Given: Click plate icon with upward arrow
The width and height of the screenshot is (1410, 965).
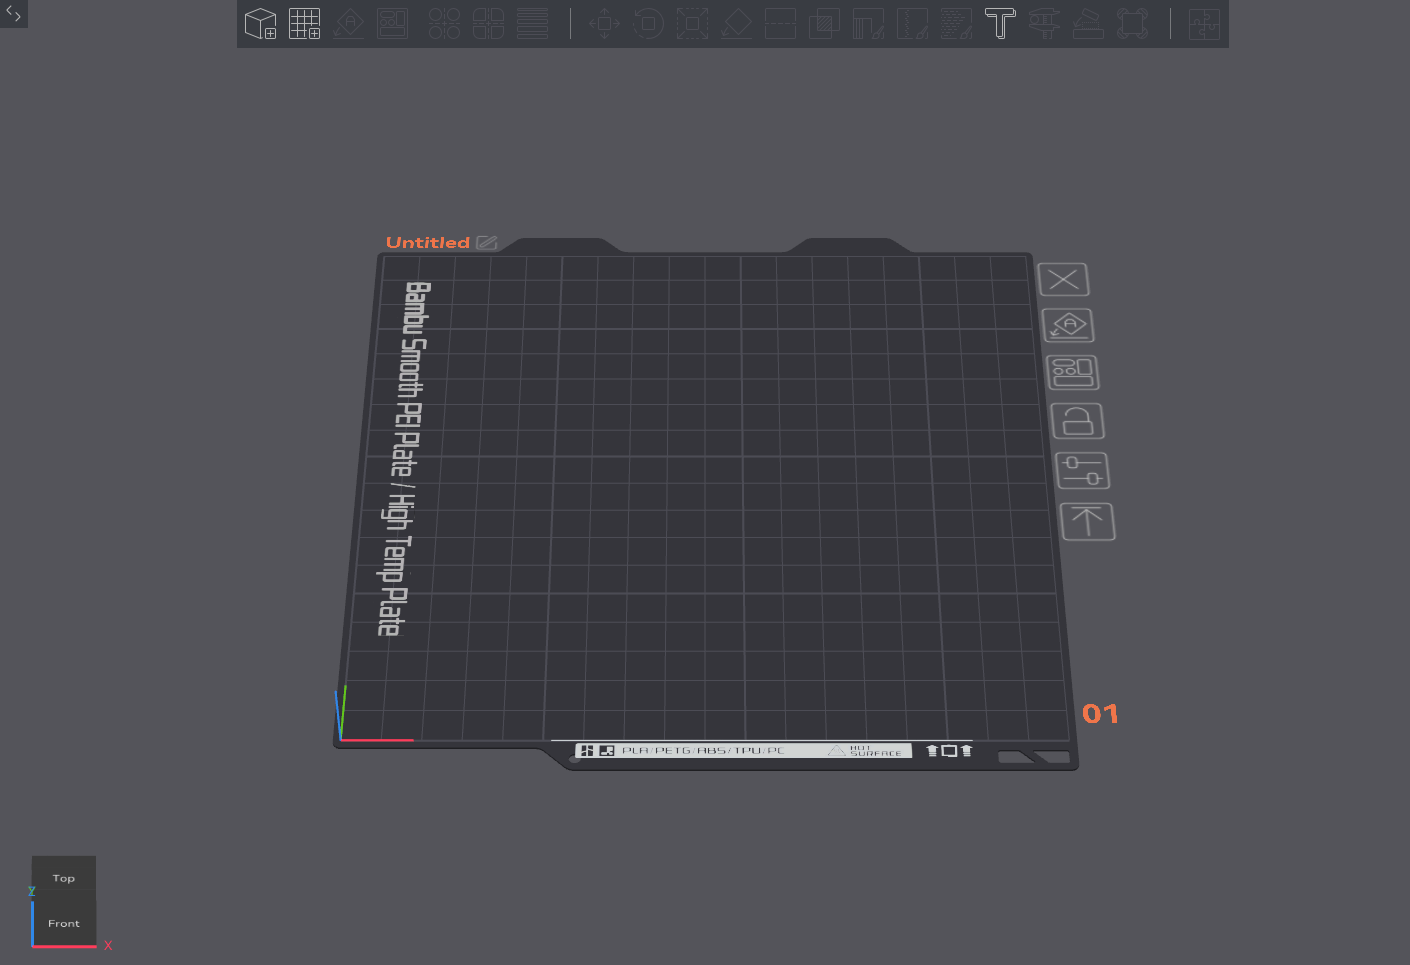Looking at the screenshot, I should (1087, 521).
